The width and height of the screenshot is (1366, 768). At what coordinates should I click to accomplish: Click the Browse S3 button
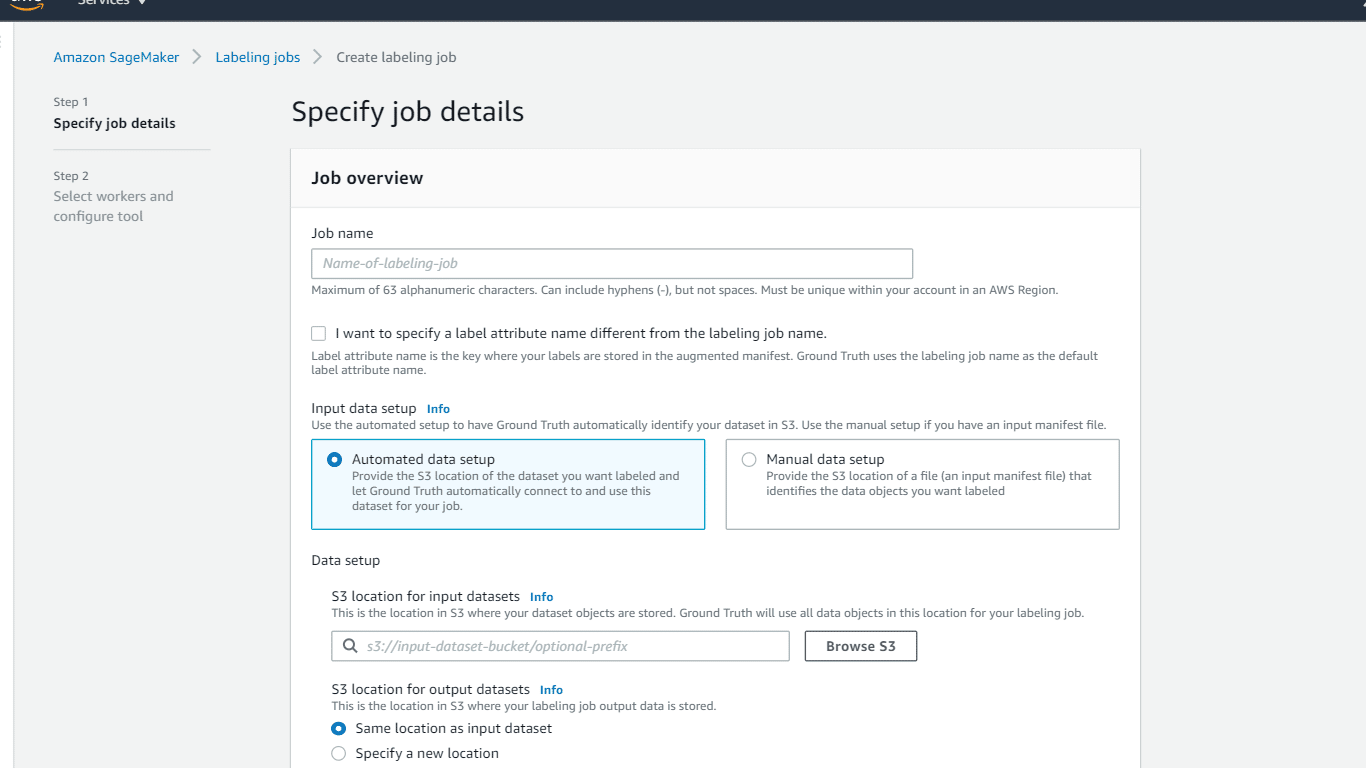pos(860,646)
